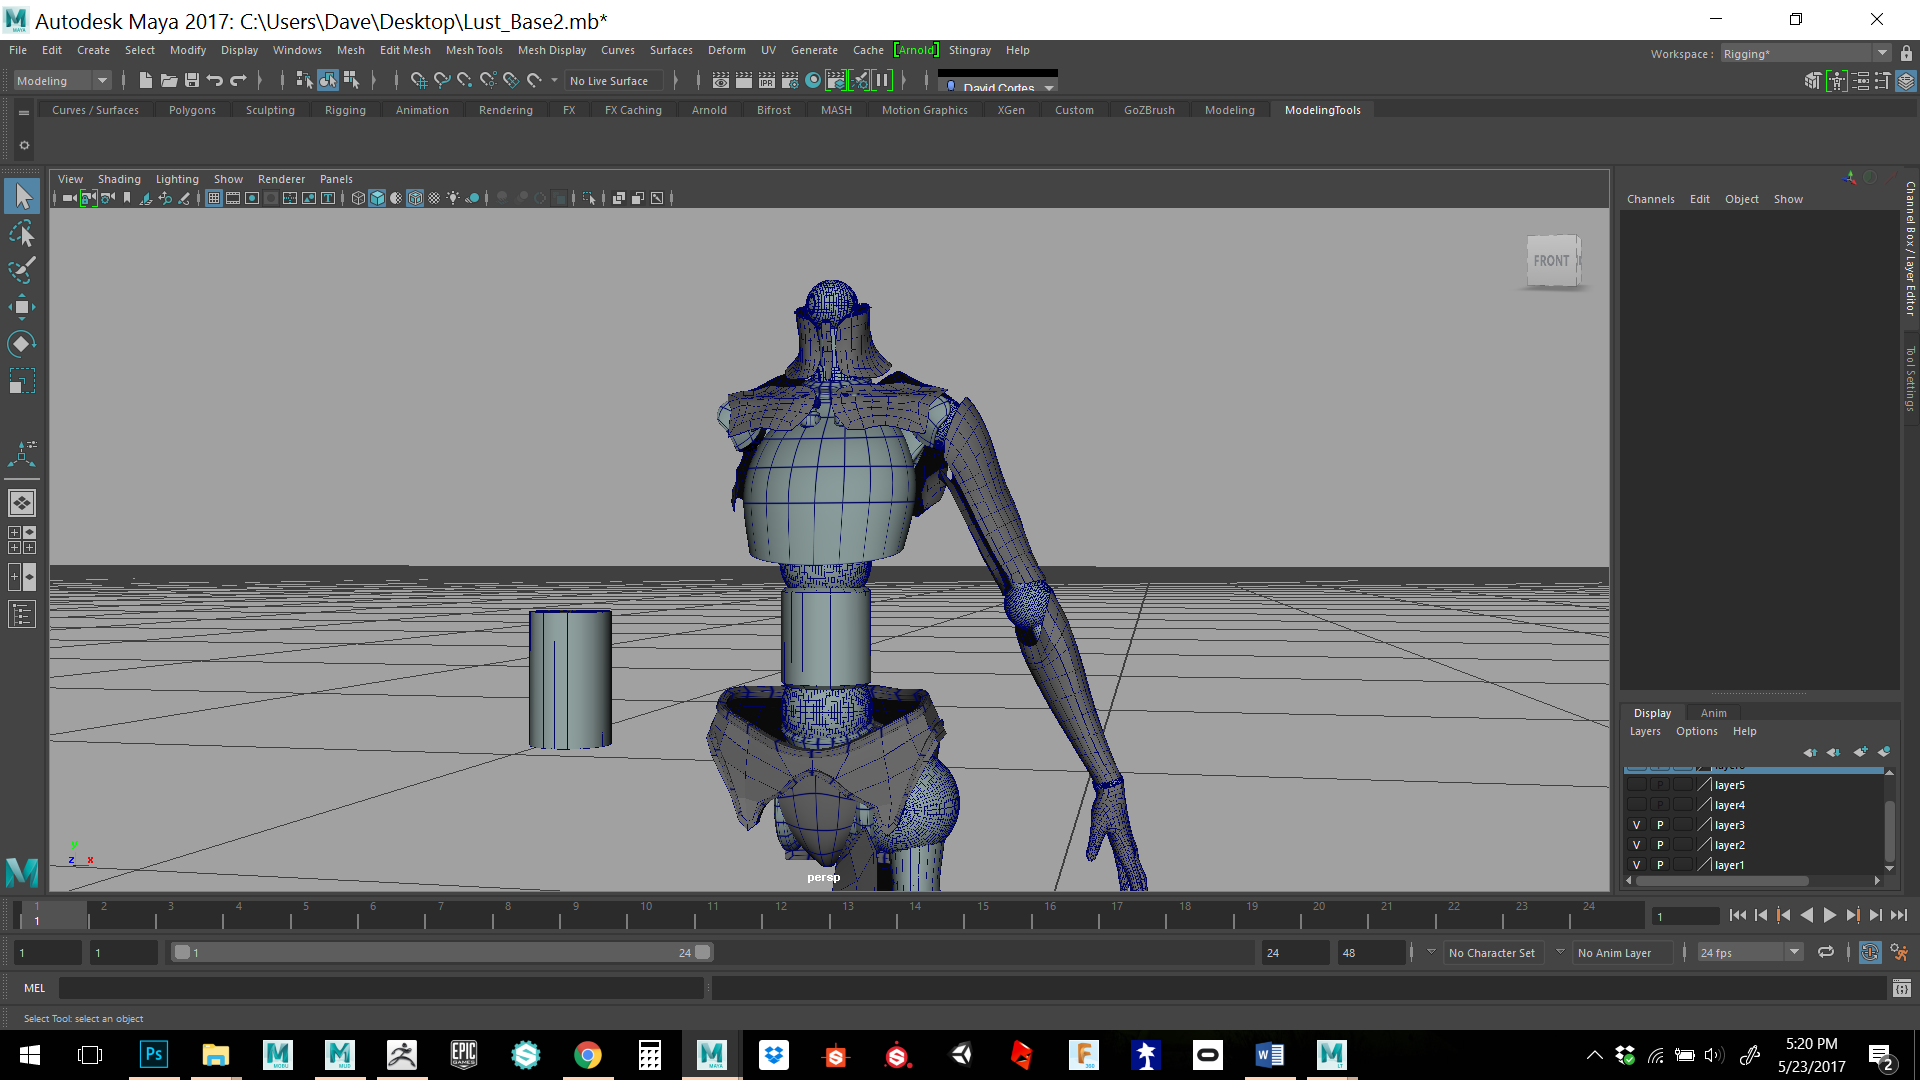Show hidden Windows tray icons chevron
Viewport: 1920px width, 1080px height.
[x=1595, y=1055]
